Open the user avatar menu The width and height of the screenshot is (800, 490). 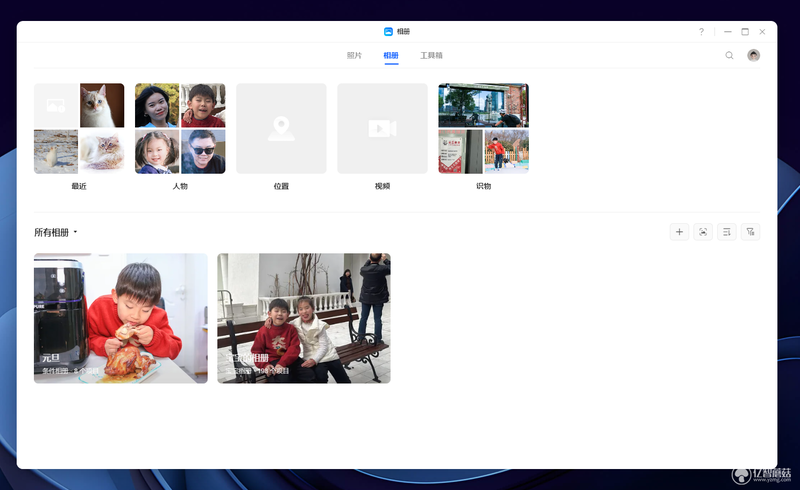[754, 55]
